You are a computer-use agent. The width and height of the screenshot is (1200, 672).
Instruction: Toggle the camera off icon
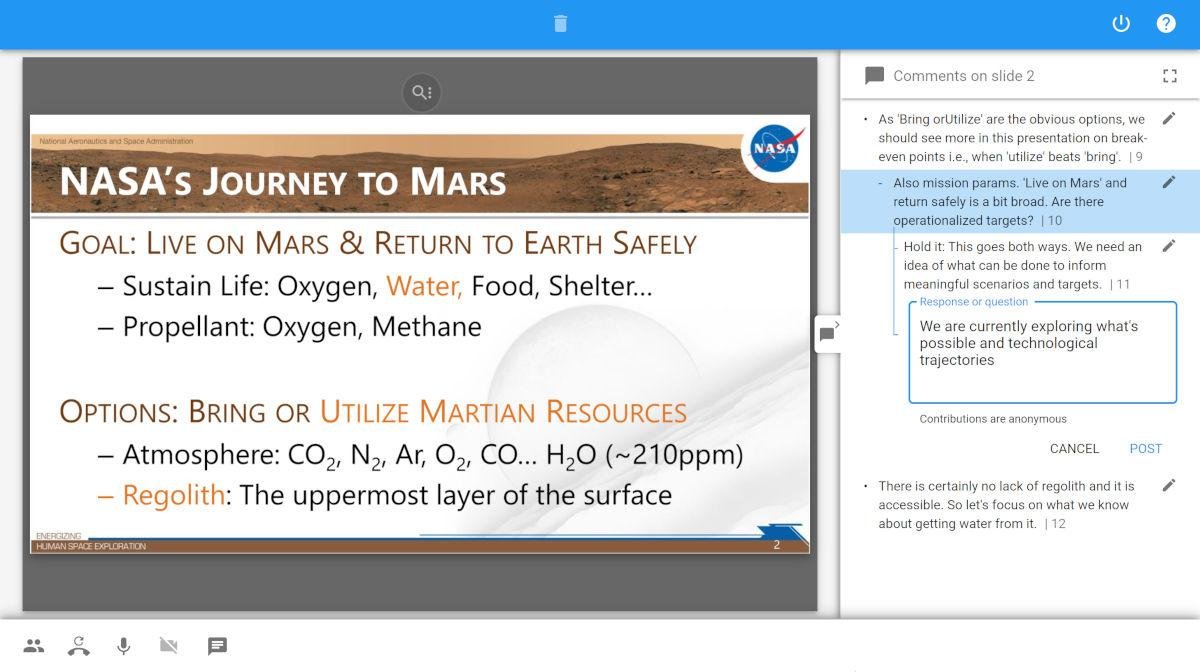pos(169,646)
